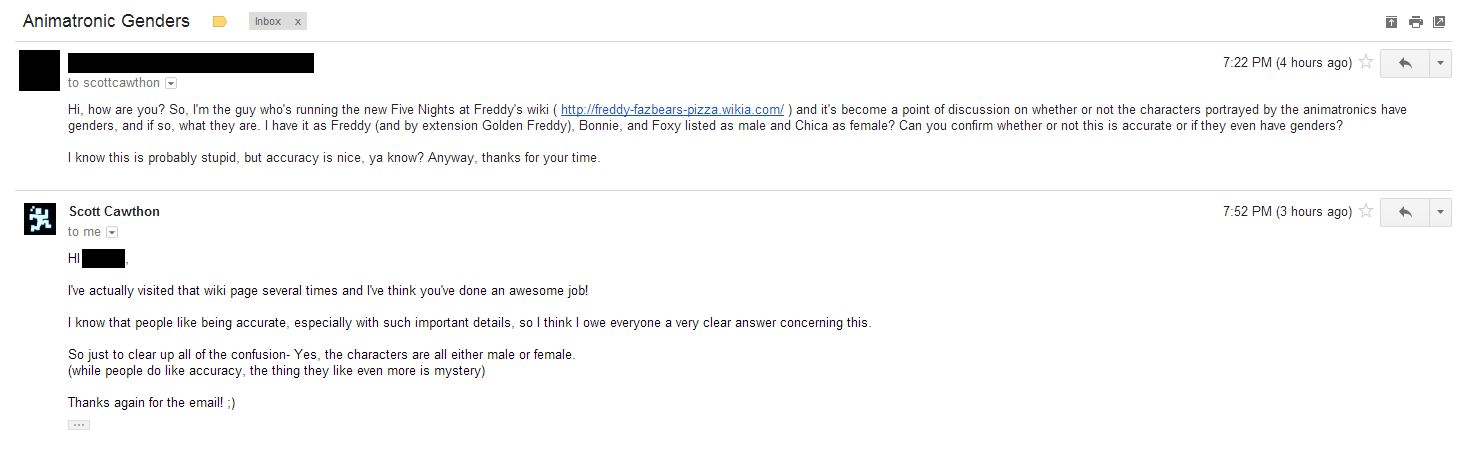This screenshot has width=1463, height=452.
Task: Click the Print all icon
Action: (1415, 22)
